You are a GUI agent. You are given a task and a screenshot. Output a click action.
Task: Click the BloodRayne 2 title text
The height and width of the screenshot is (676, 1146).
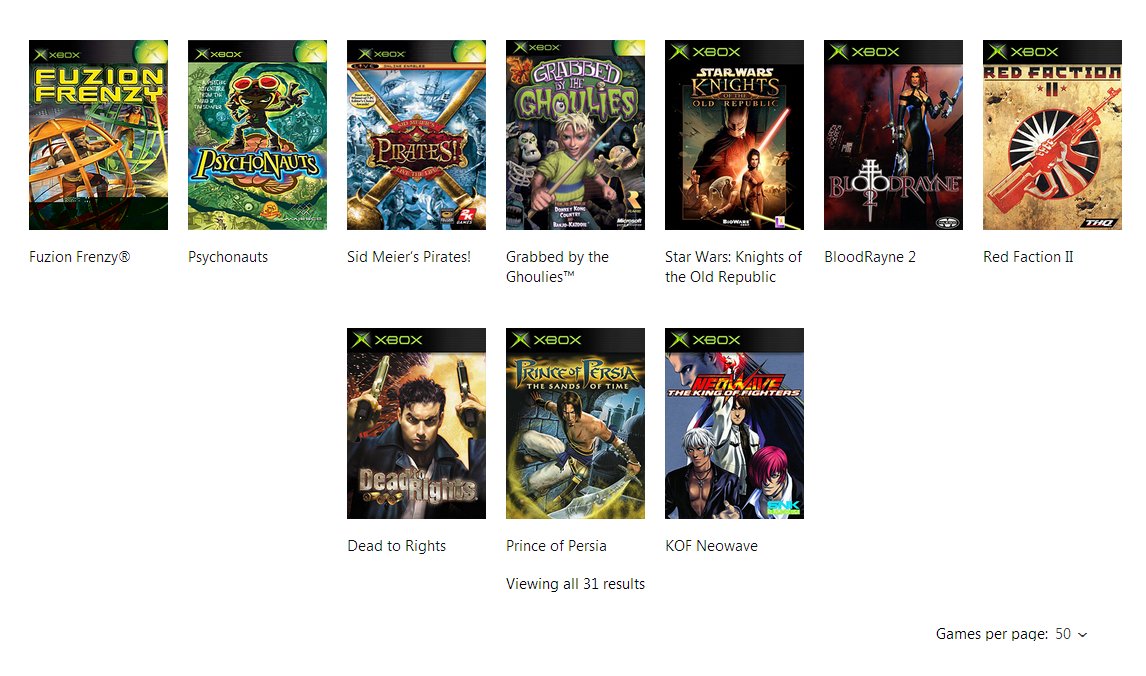[870, 257]
